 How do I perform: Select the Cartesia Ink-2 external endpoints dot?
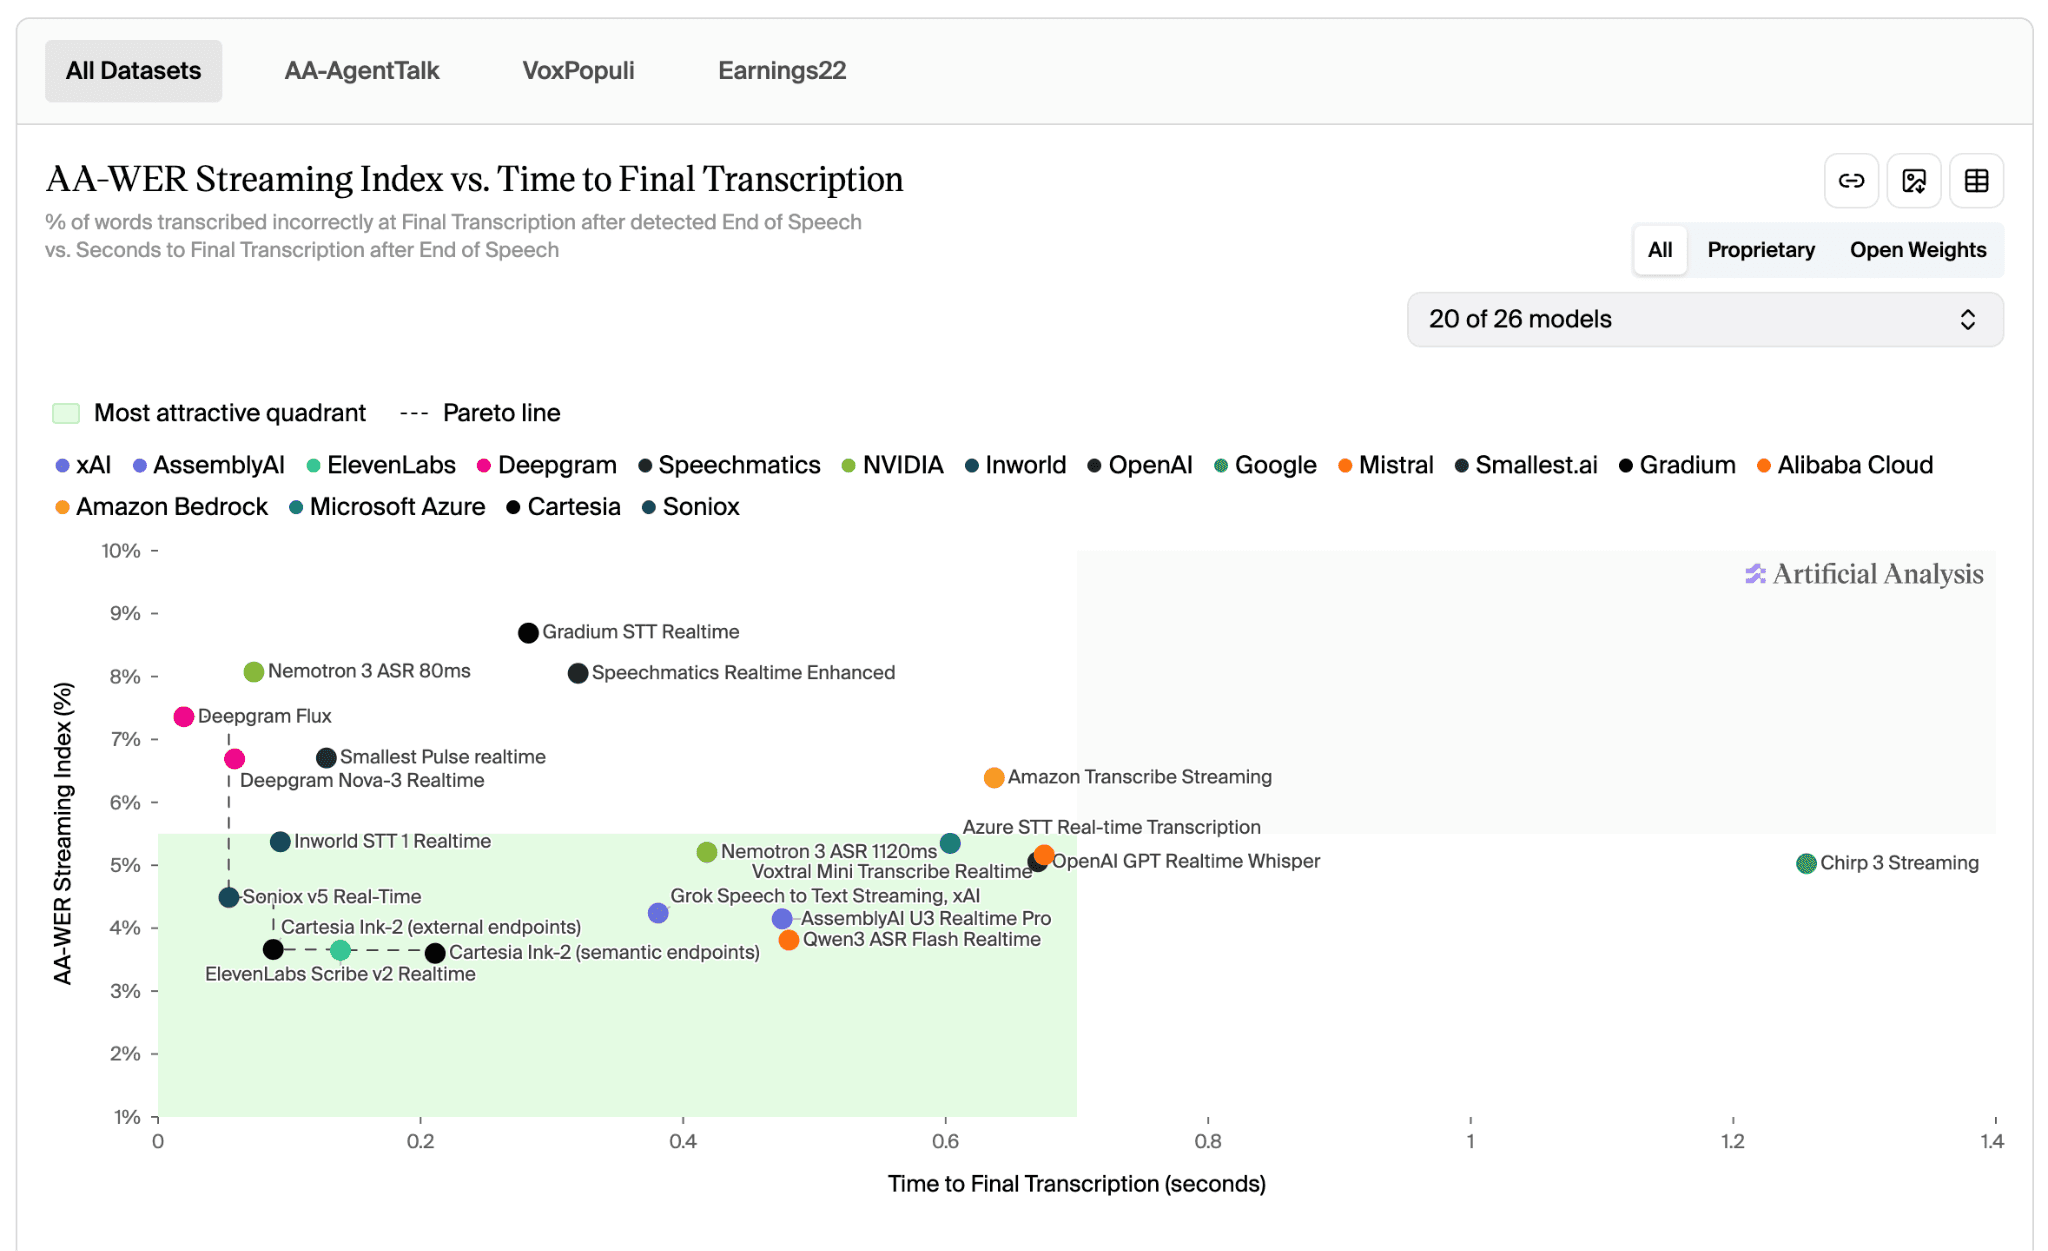tap(273, 949)
